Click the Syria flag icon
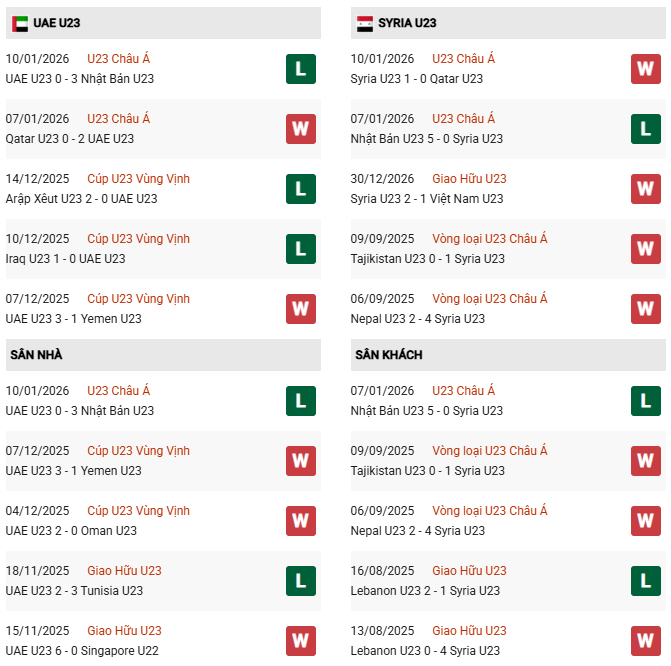Image resolution: width=671 pixels, height=666 pixels. tap(365, 22)
